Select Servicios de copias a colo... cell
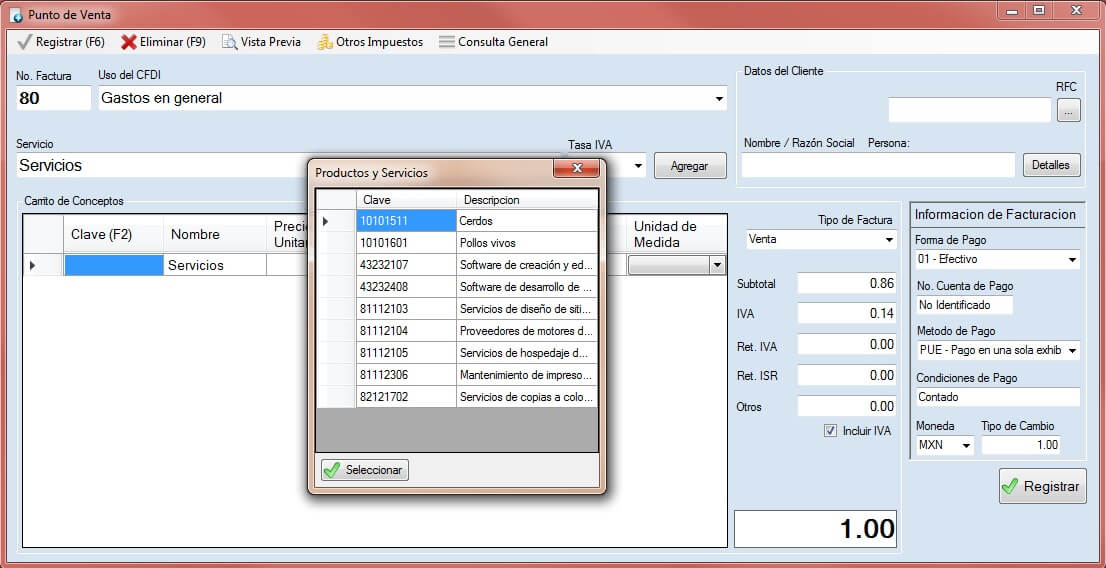This screenshot has height=568, width=1106. 527,397
